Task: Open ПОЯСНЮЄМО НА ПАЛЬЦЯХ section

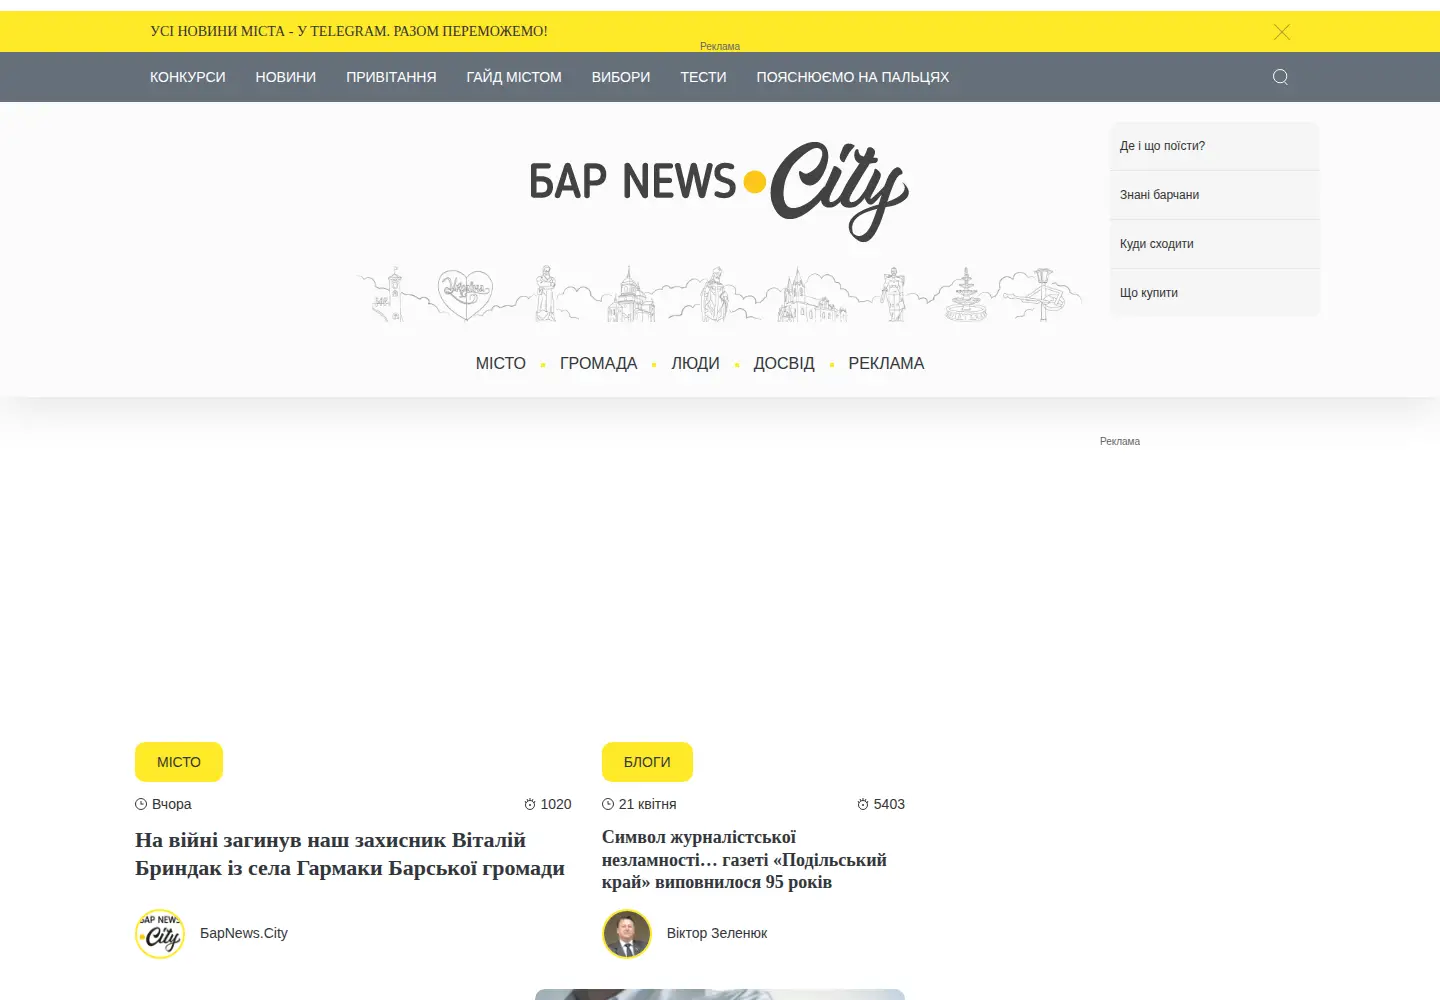Action: click(853, 77)
